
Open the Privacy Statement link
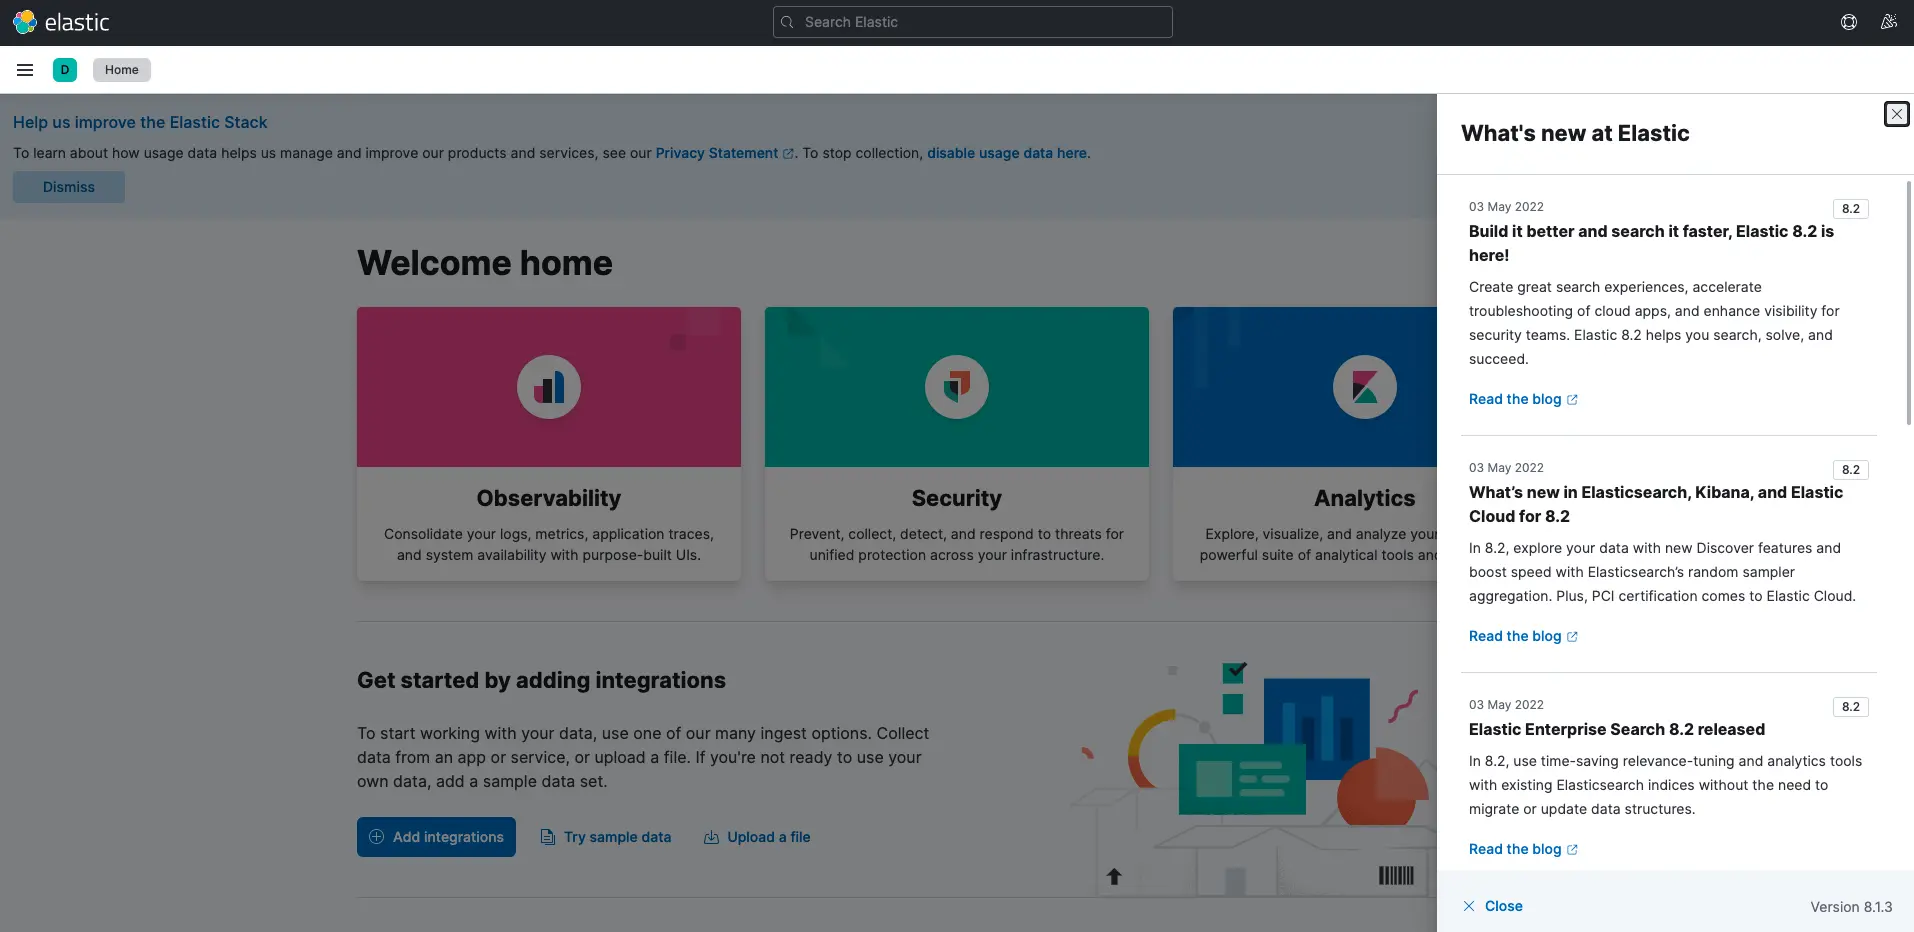tap(717, 153)
